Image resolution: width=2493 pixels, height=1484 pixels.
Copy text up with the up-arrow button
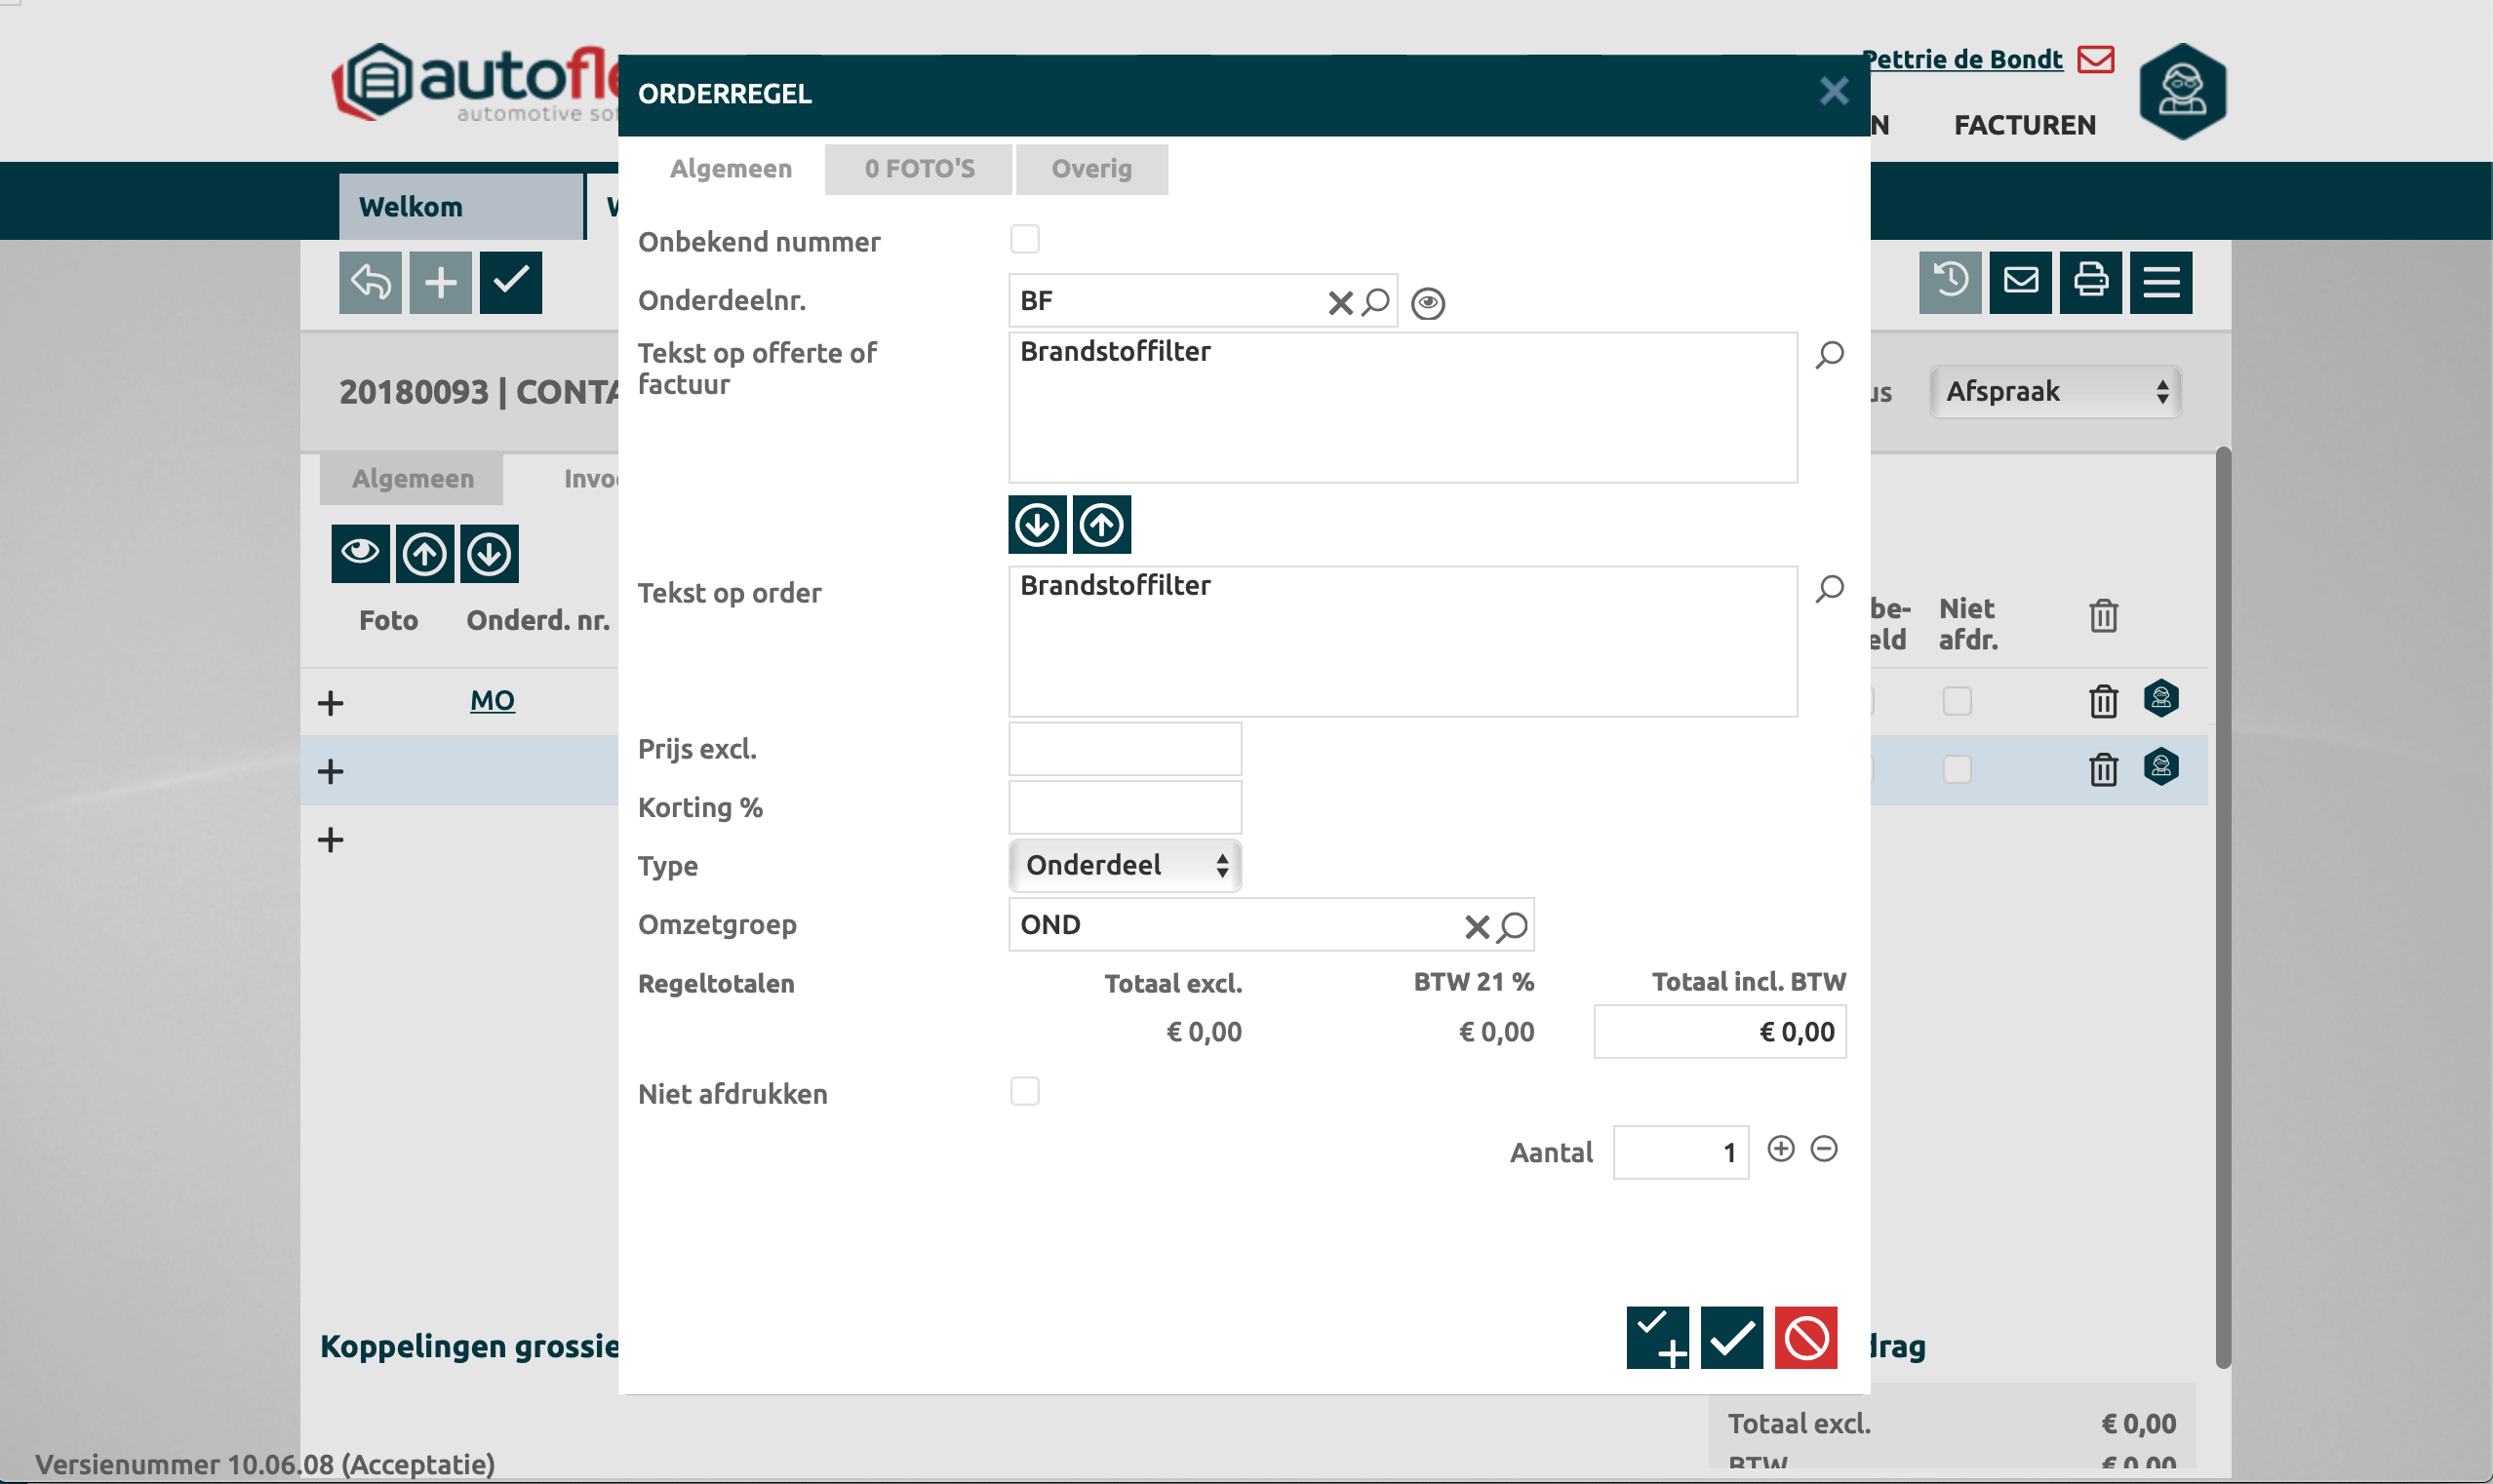(1101, 524)
